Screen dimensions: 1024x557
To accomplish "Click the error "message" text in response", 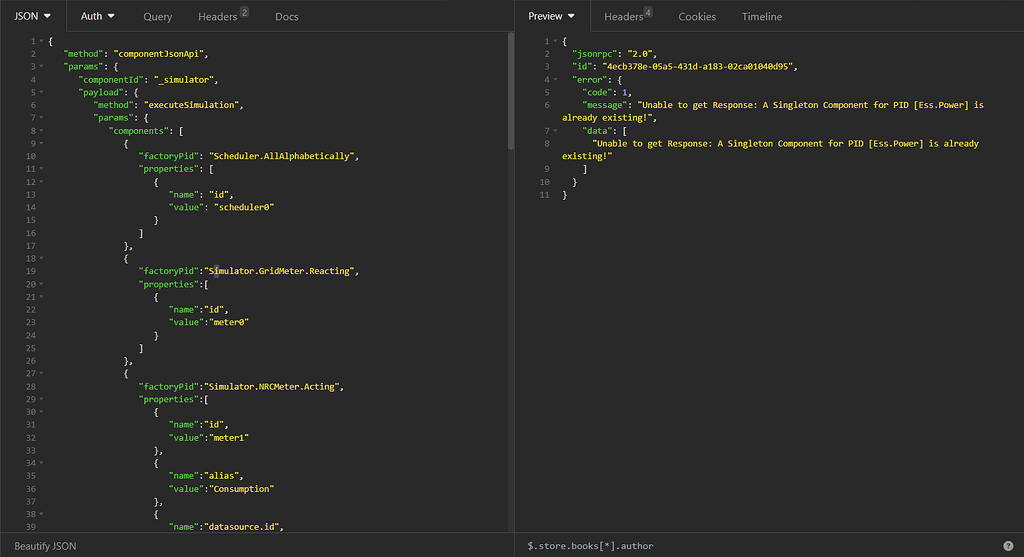I will pyautogui.click(x=773, y=111).
